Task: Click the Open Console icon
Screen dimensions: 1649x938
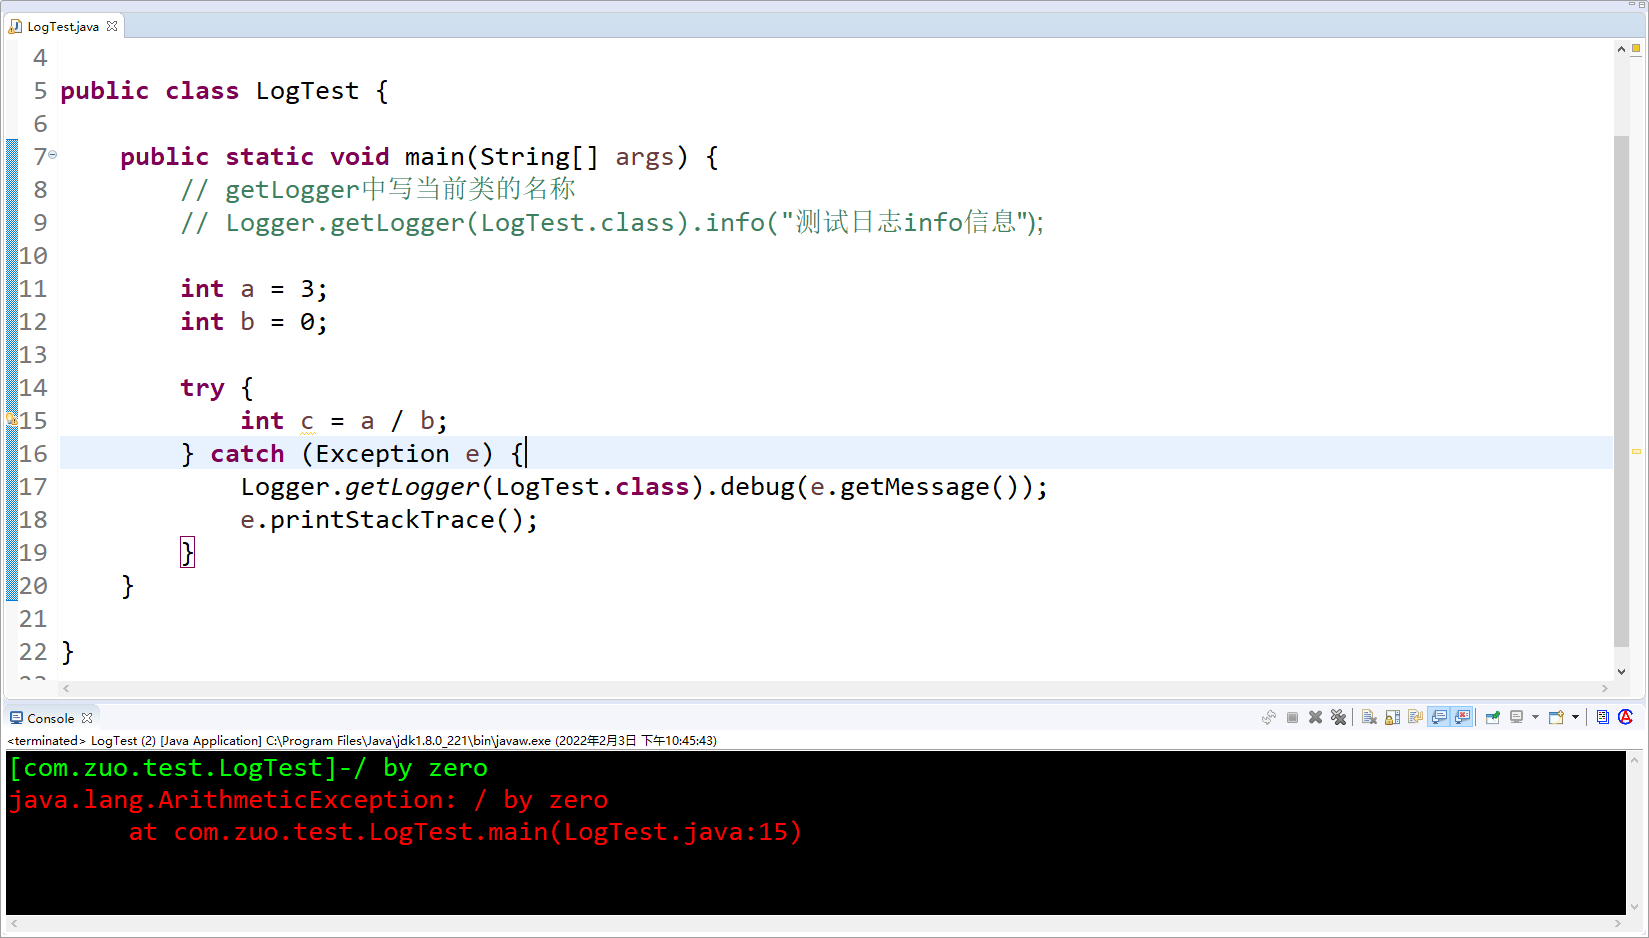Action: 1556,717
